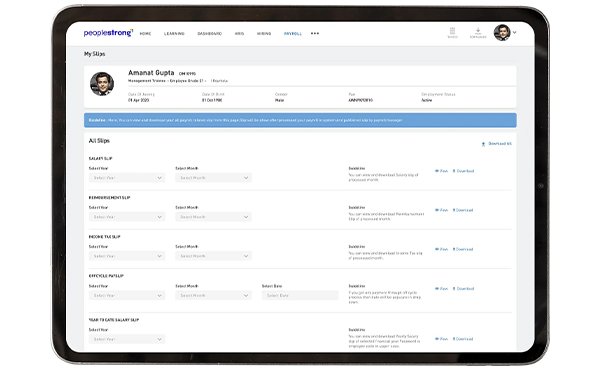Download the Reimbursement Slip
Screen dimensions: 600x370
463,210
